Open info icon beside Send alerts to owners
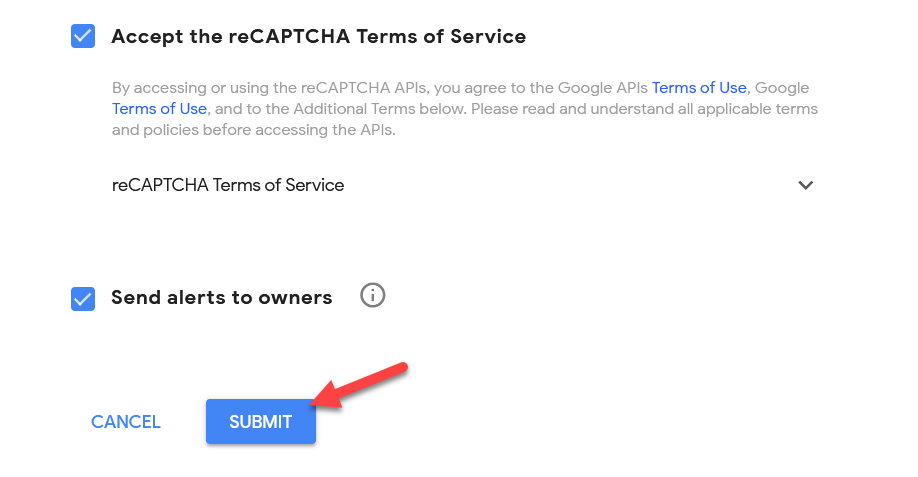Screen dimensions: 918x477 (x=372, y=296)
